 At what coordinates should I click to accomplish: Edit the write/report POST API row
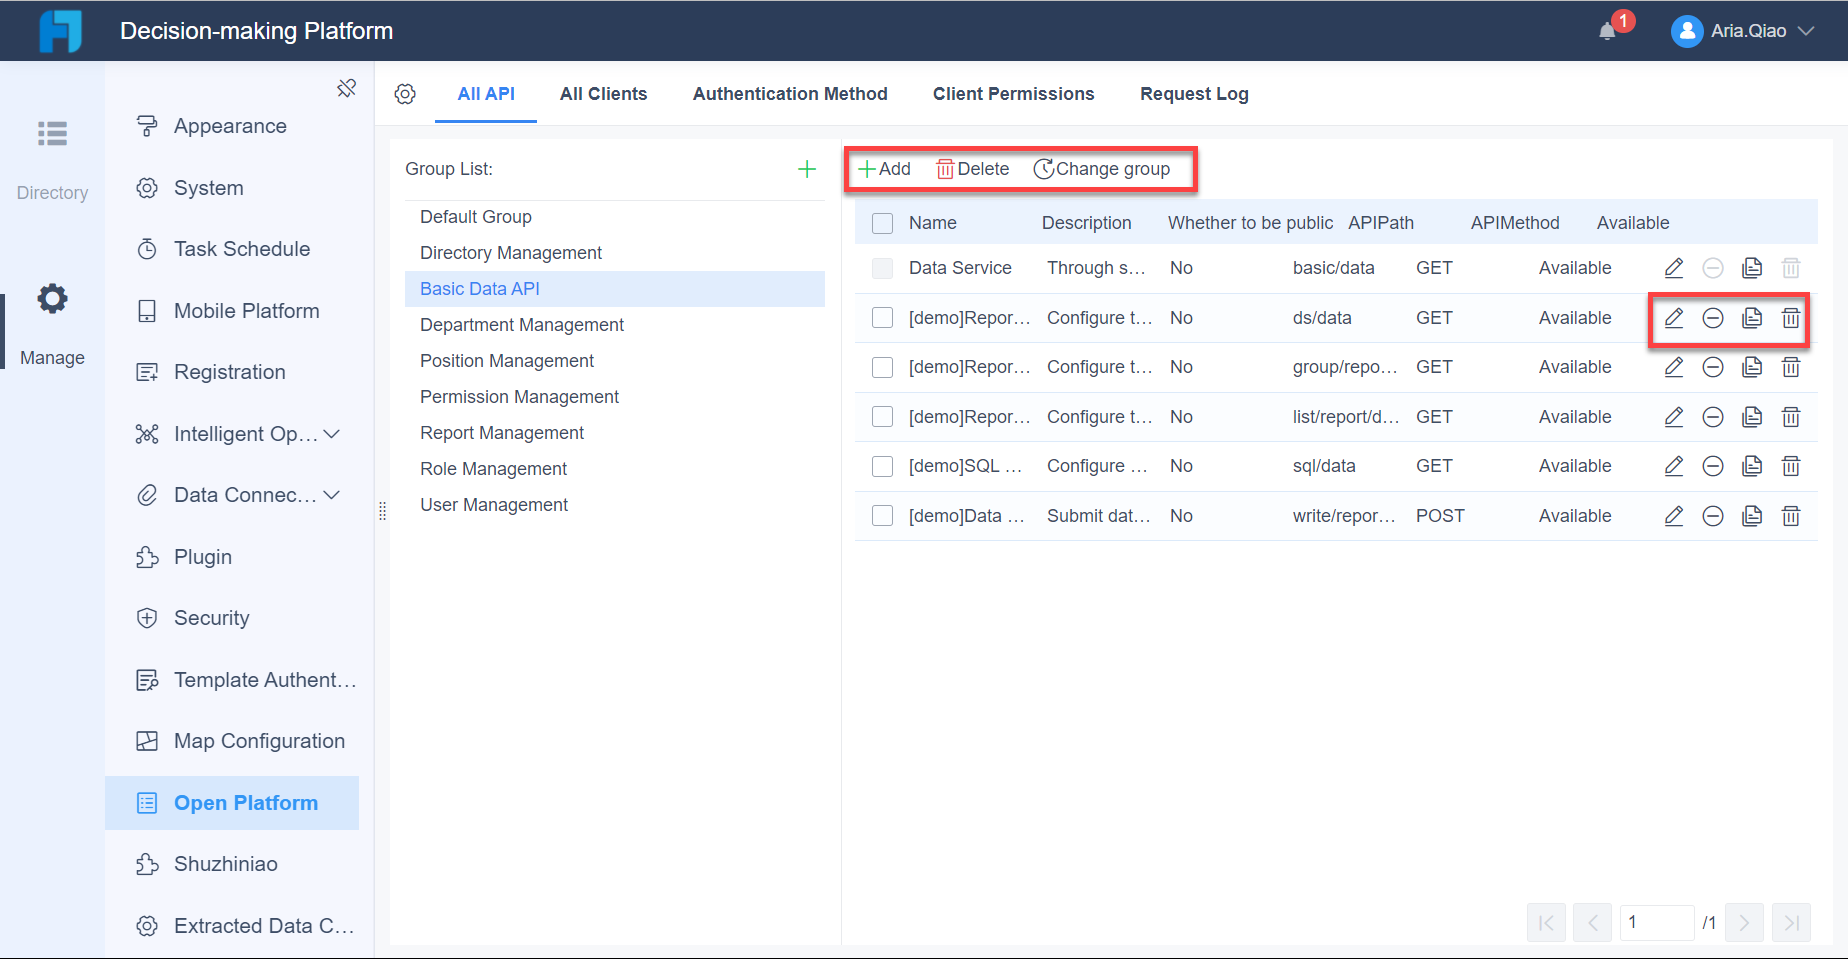tap(1674, 516)
